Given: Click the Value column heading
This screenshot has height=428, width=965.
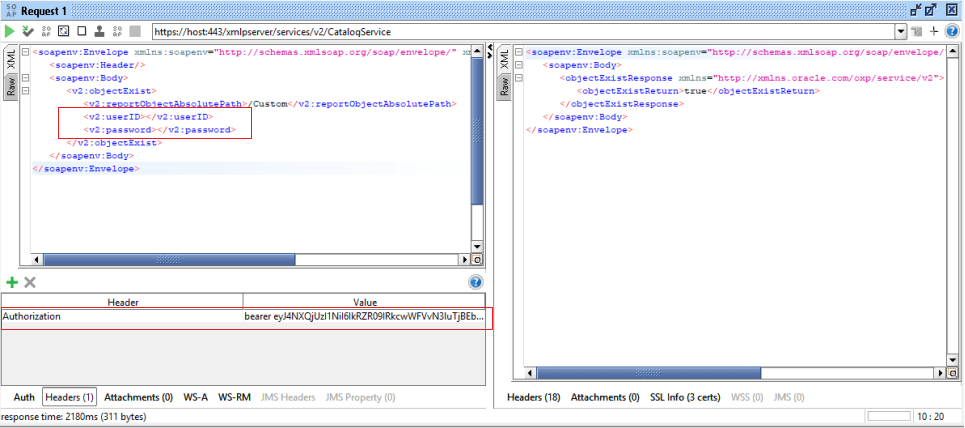Looking at the screenshot, I should pyautogui.click(x=364, y=302).
